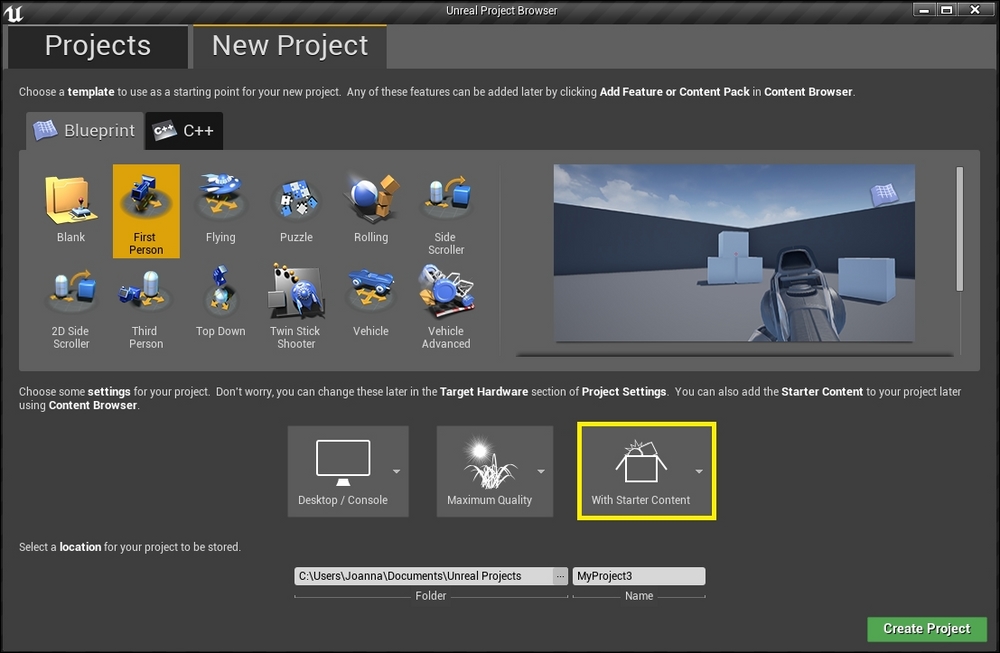Expand the Maximum Quality dropdown arrow
This screenshot has width=1000, height=653.
tap(541, 471)
